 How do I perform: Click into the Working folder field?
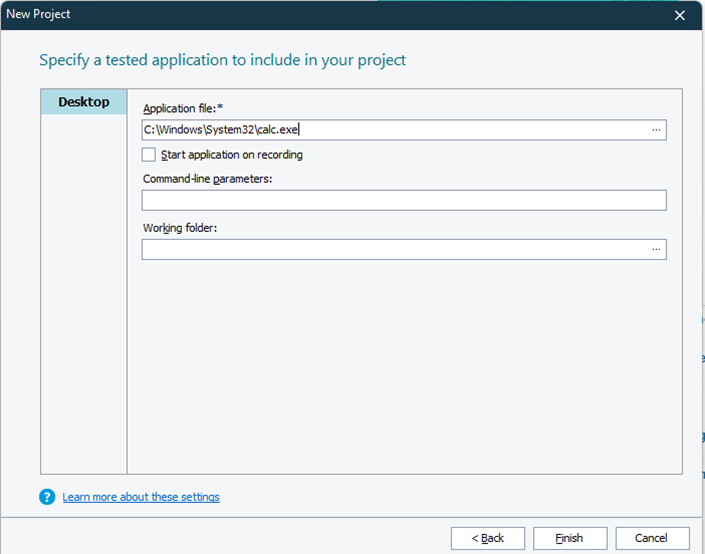(395, 249)
